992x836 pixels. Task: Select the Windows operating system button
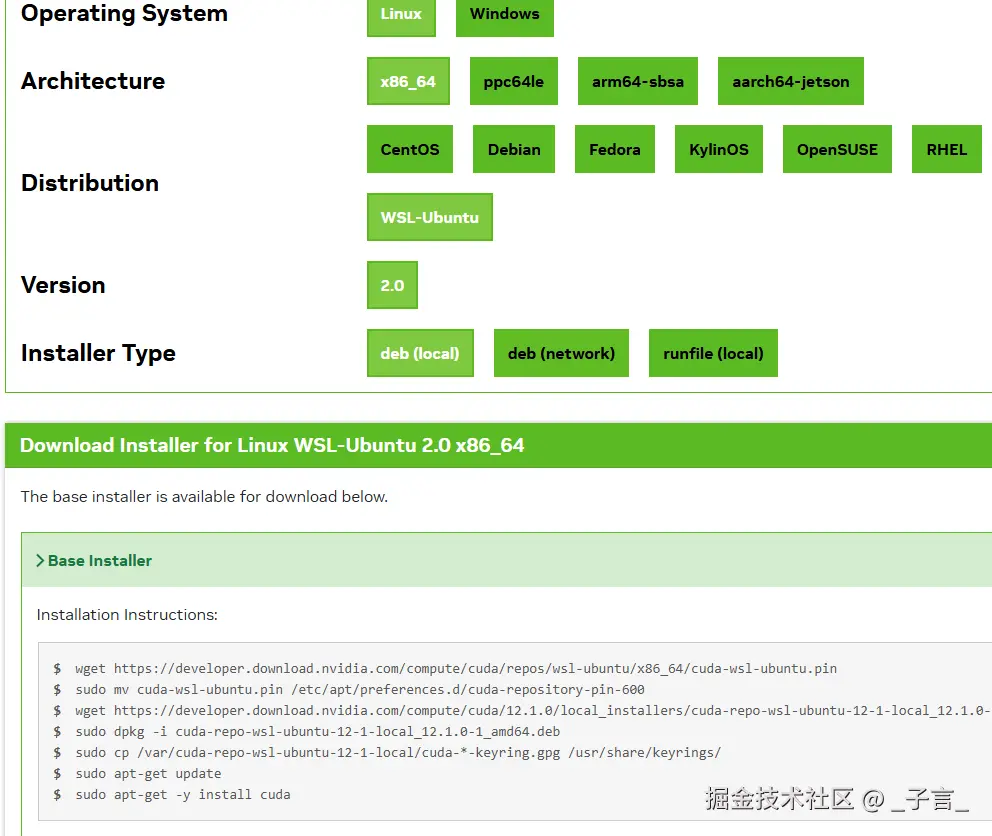point(504,16)
